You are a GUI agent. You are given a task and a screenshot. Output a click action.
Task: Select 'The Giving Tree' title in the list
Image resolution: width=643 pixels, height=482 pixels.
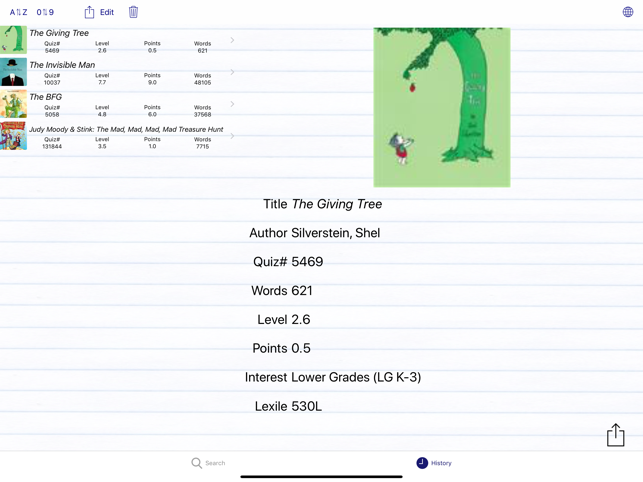coord(59,33)
